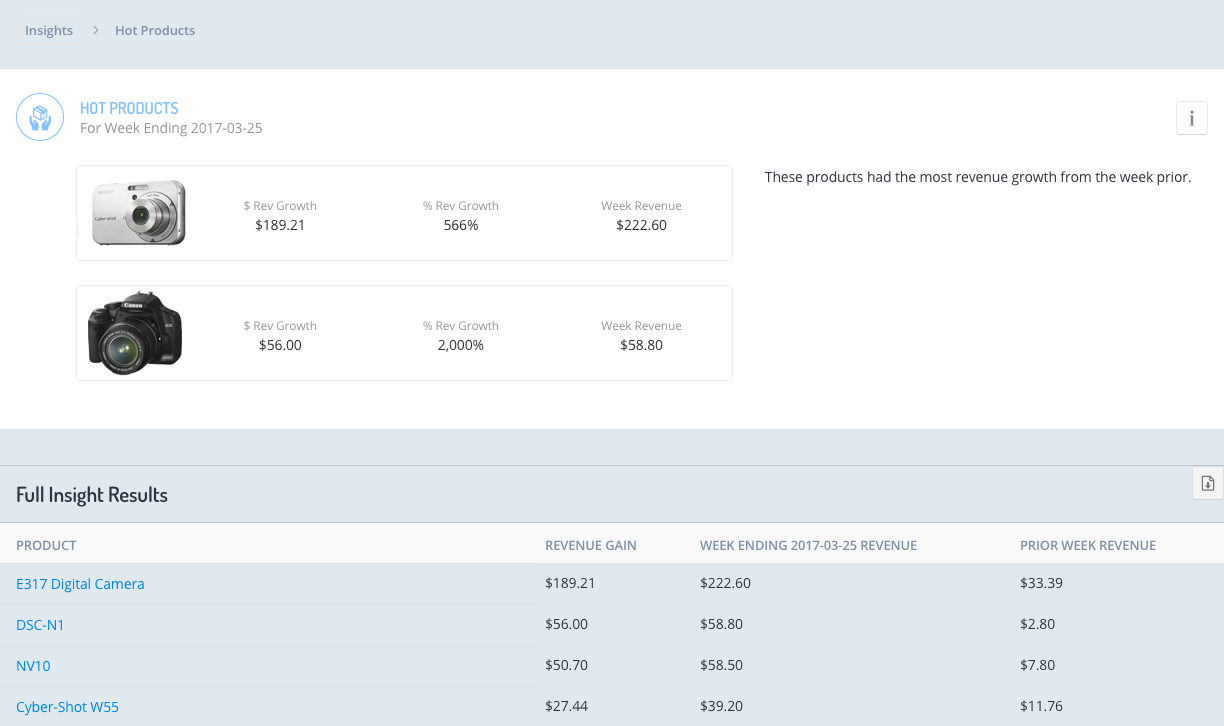Click the 2,000% rev growth value
The height and width of the screenshot is (726, 1224).
point(461,345)
